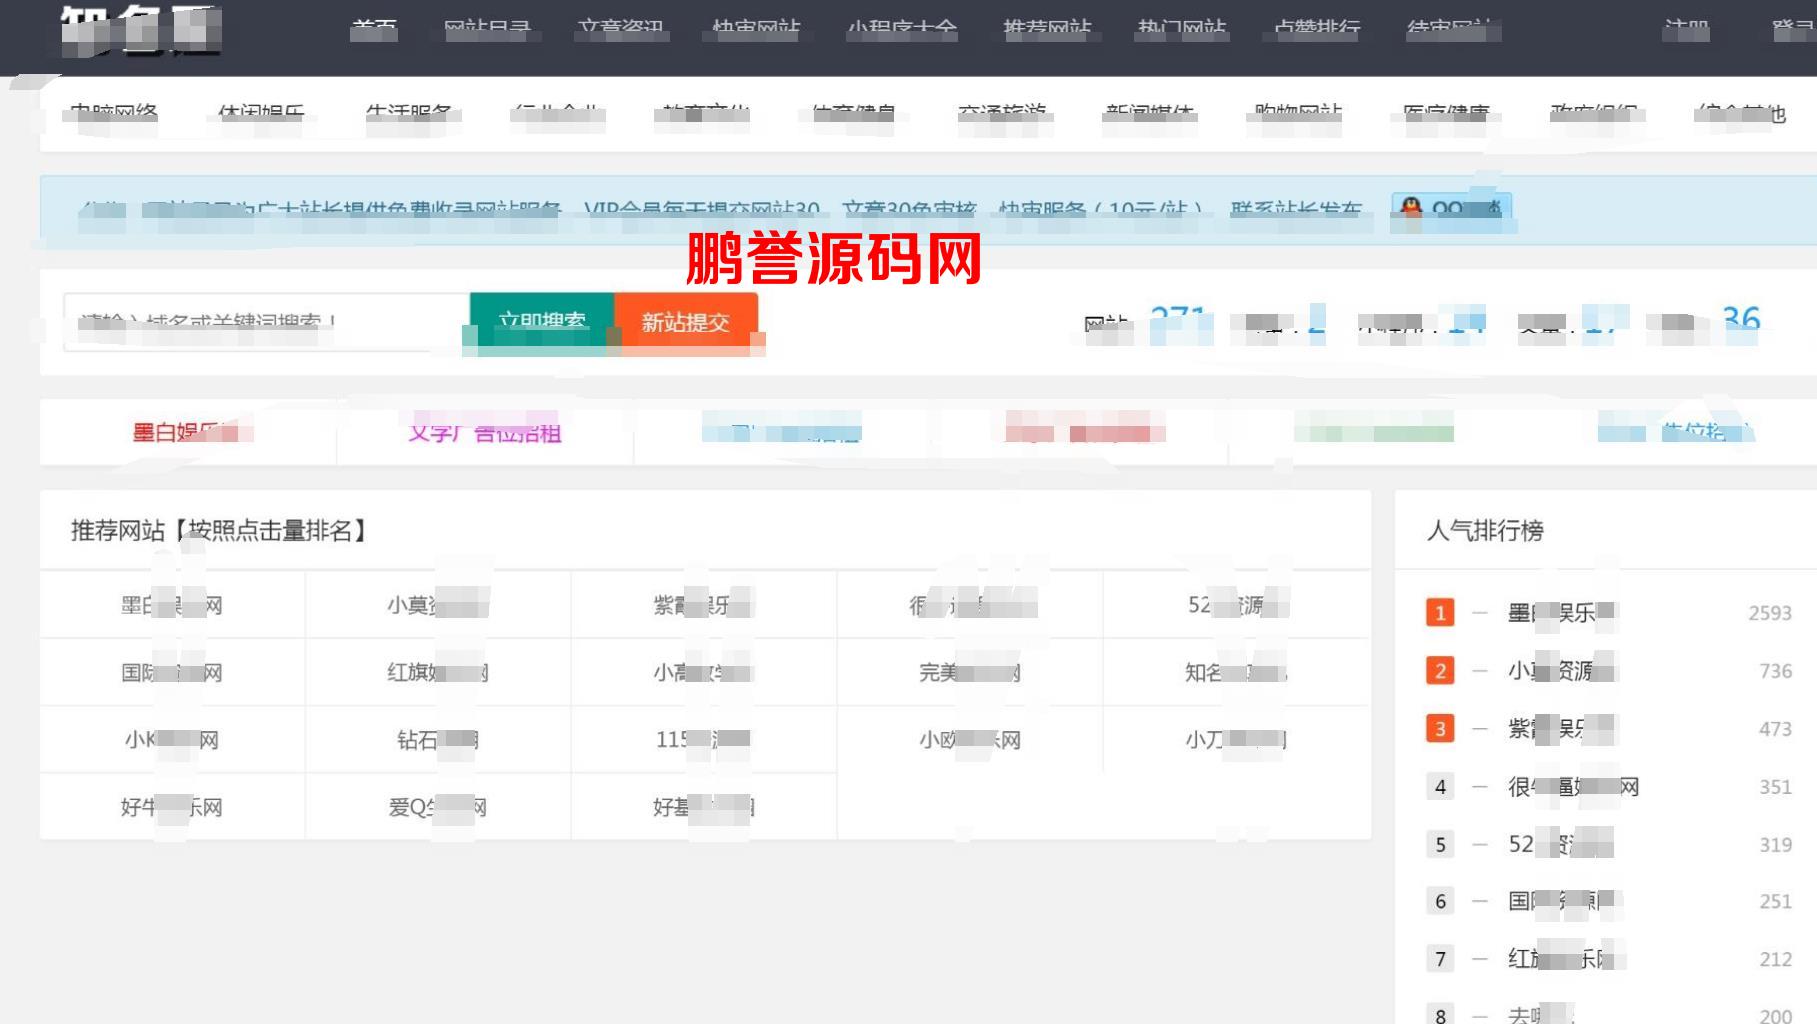The height and width of the screenshot is (1024, 1817).
Task: Select the 新闻媒体 category
Action: [1149, 115]
